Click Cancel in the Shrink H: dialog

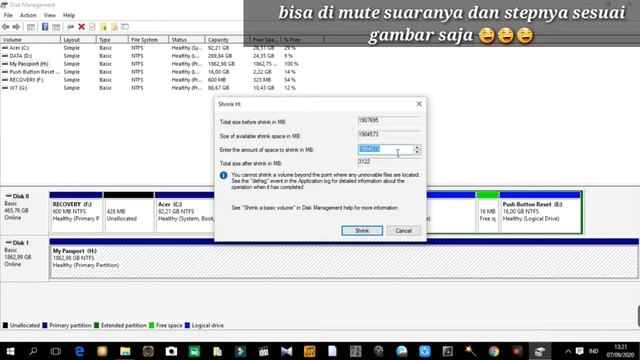coord(403,231)
